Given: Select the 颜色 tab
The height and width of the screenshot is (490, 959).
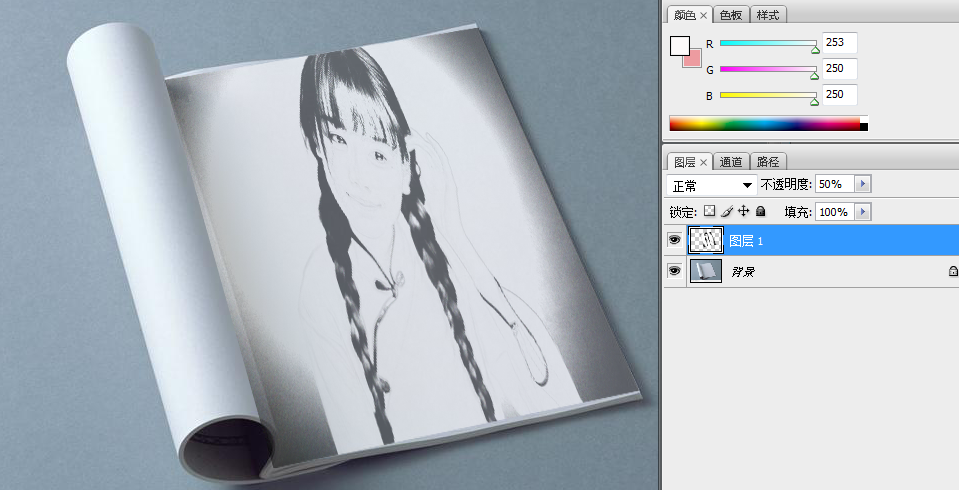Looking at the screenshot, I should coord(684,15).
